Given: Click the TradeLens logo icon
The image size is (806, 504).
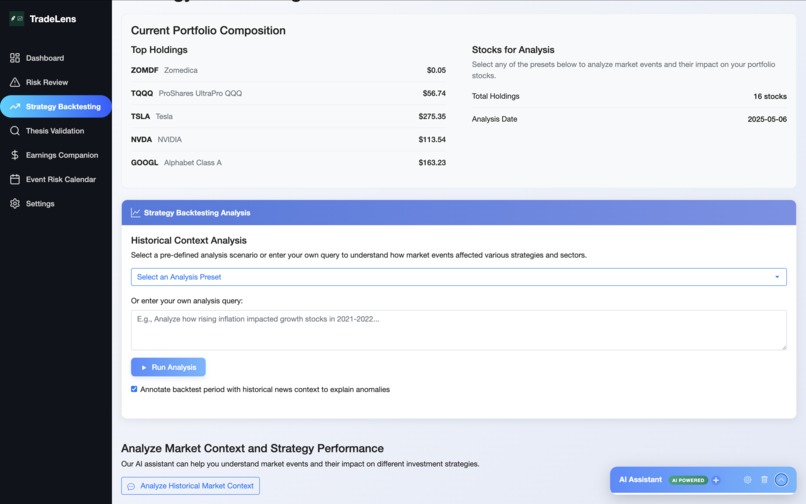Looking at the screenshot, I should (16, 19).
